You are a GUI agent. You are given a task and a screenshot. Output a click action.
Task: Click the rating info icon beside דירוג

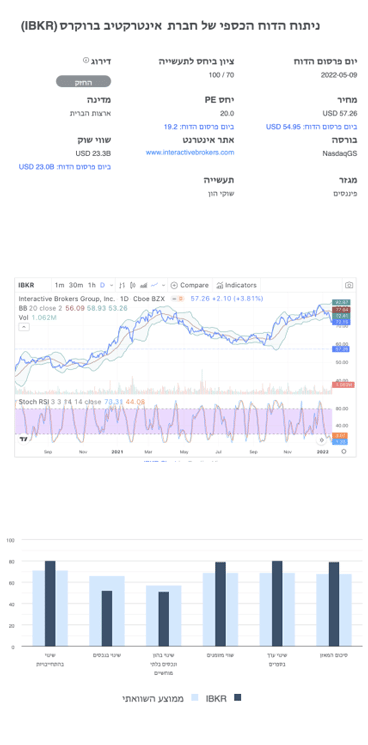tap(85, 60)
